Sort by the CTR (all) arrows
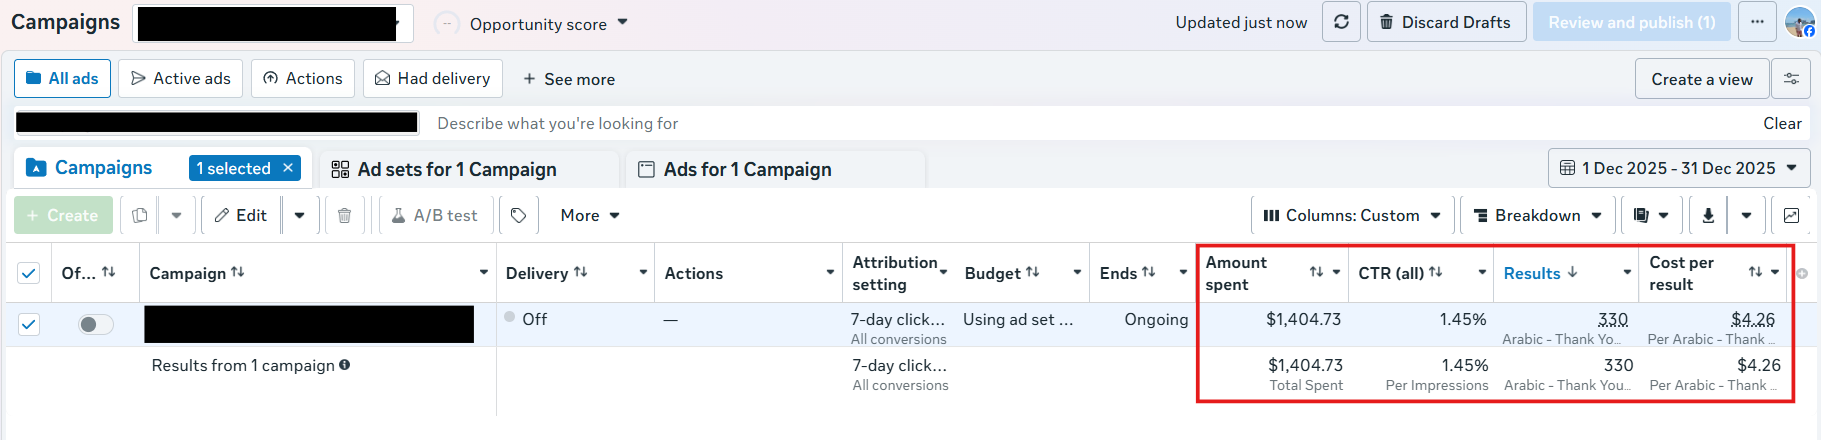 coord(1436,272)
